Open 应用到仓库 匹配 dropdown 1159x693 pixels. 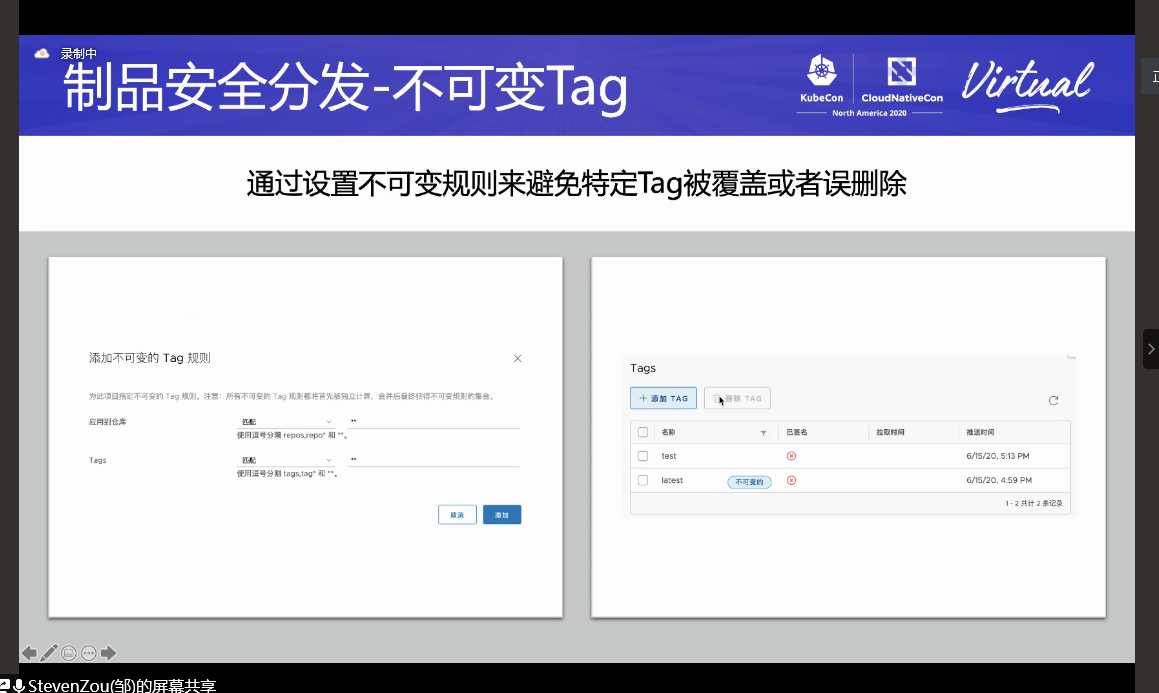coord(286,421)
